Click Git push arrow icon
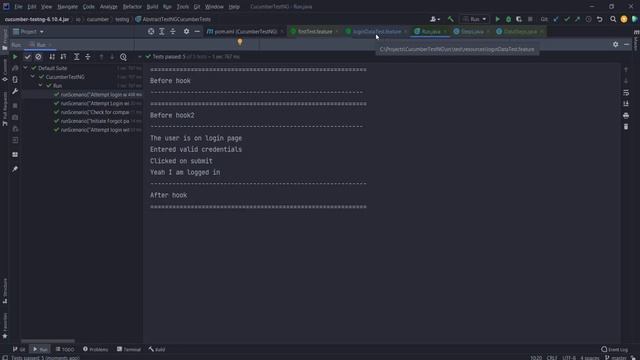Screen dimensions: 640x360 click(577, 19)
